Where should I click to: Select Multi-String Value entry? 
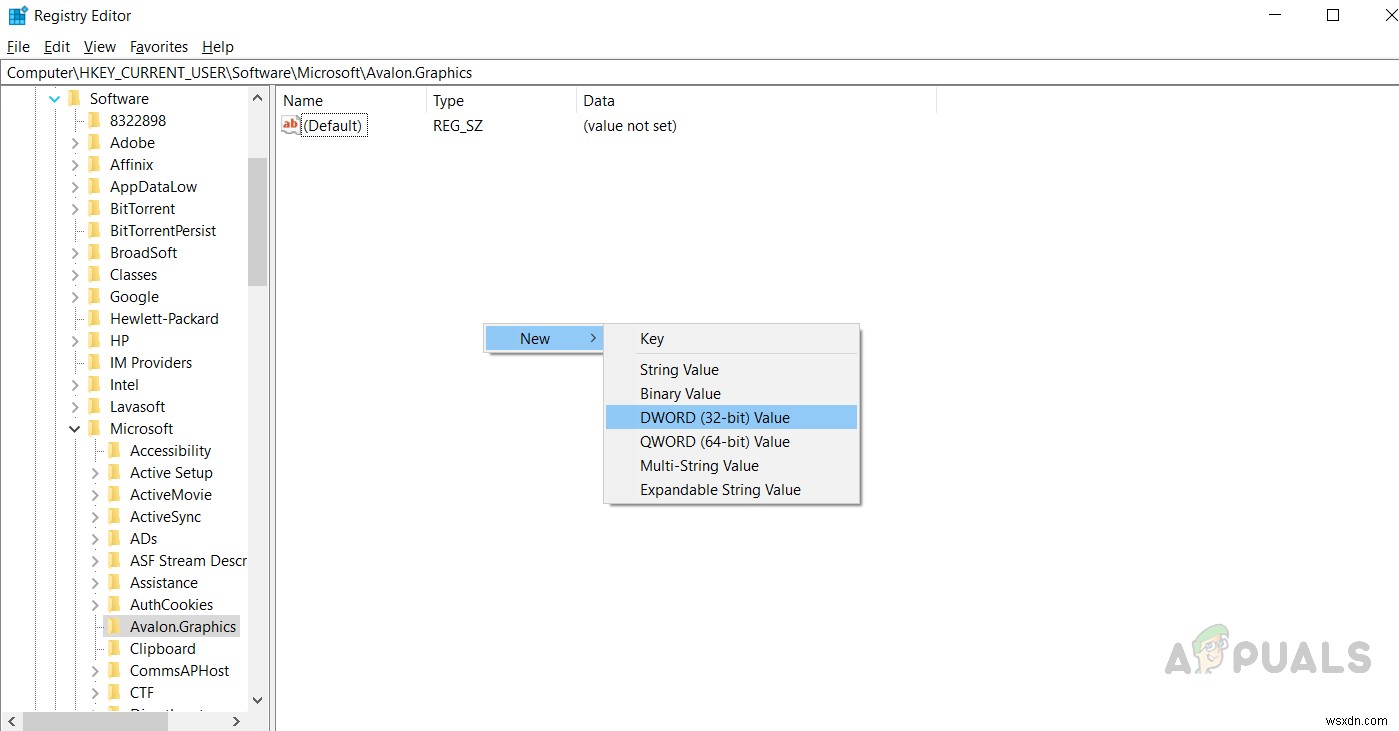pyautogui.click(x=731, y=465)
